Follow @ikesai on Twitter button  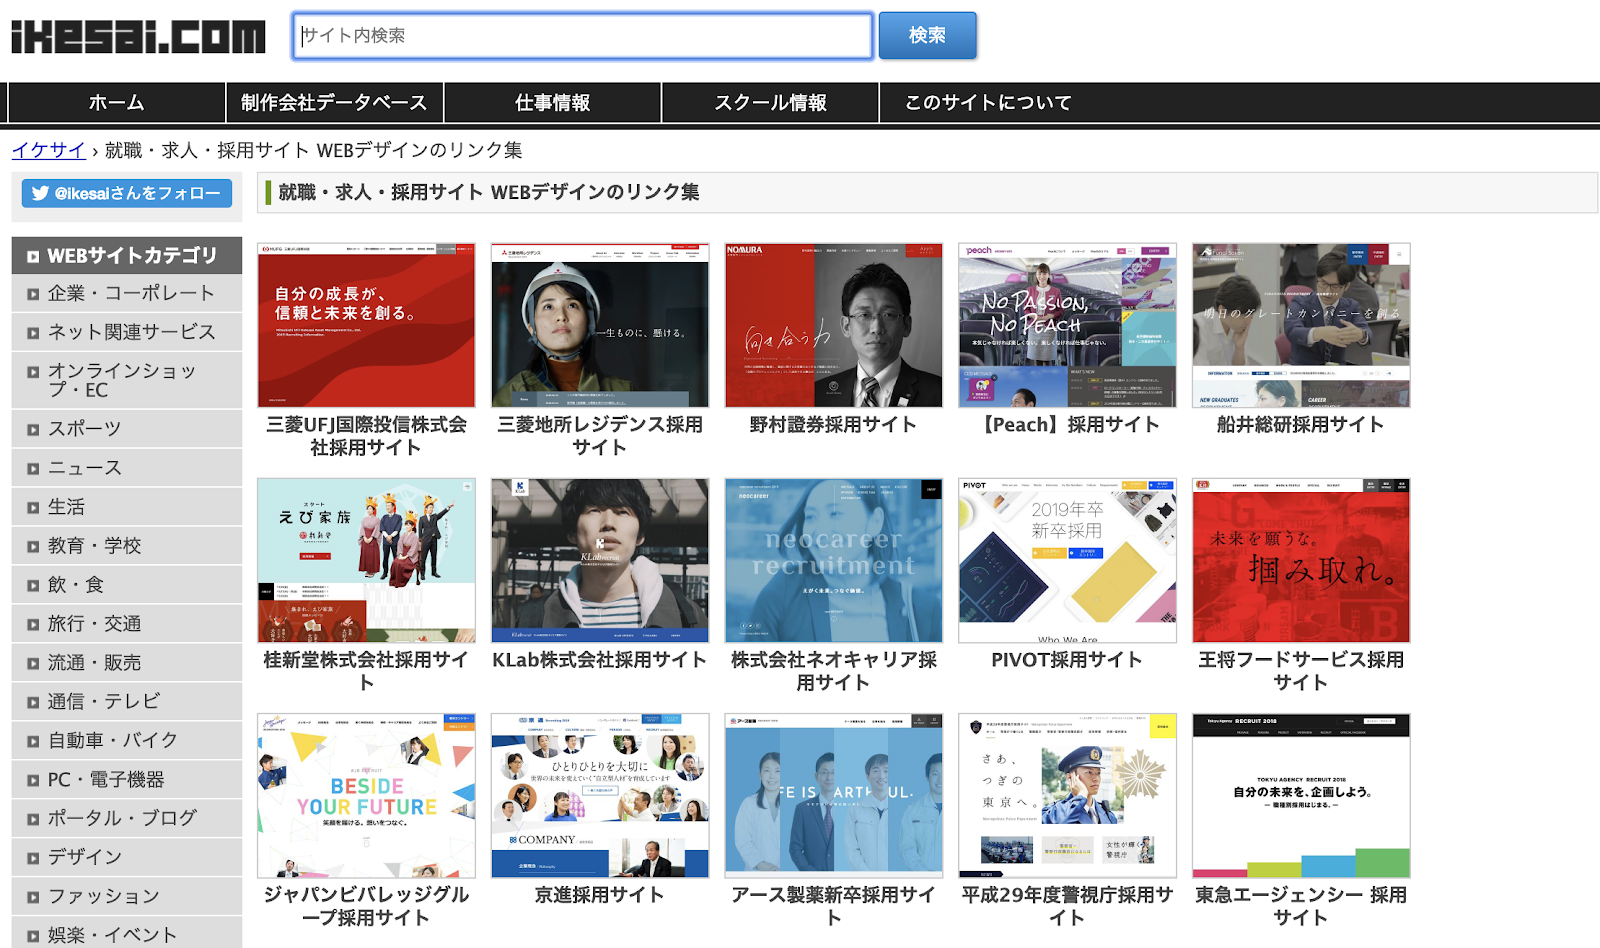tap(127, 193)
